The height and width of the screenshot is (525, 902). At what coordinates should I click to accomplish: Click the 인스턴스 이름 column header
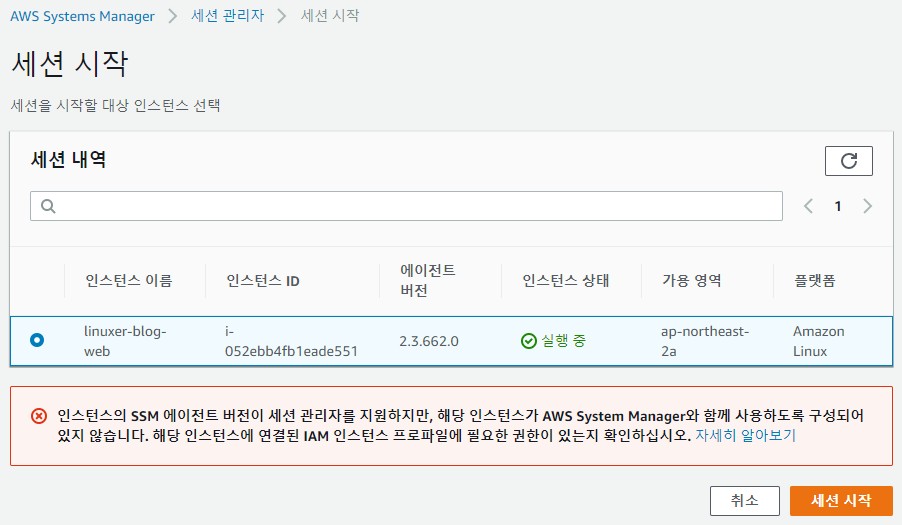(129, 281)
